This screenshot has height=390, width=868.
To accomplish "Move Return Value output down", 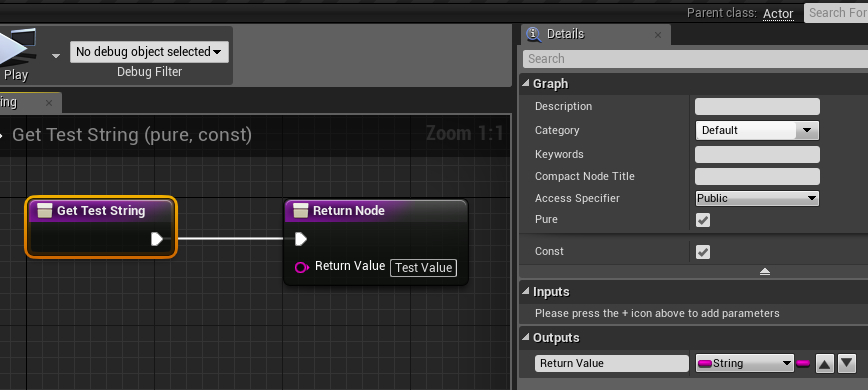I will tap(847, 364).
